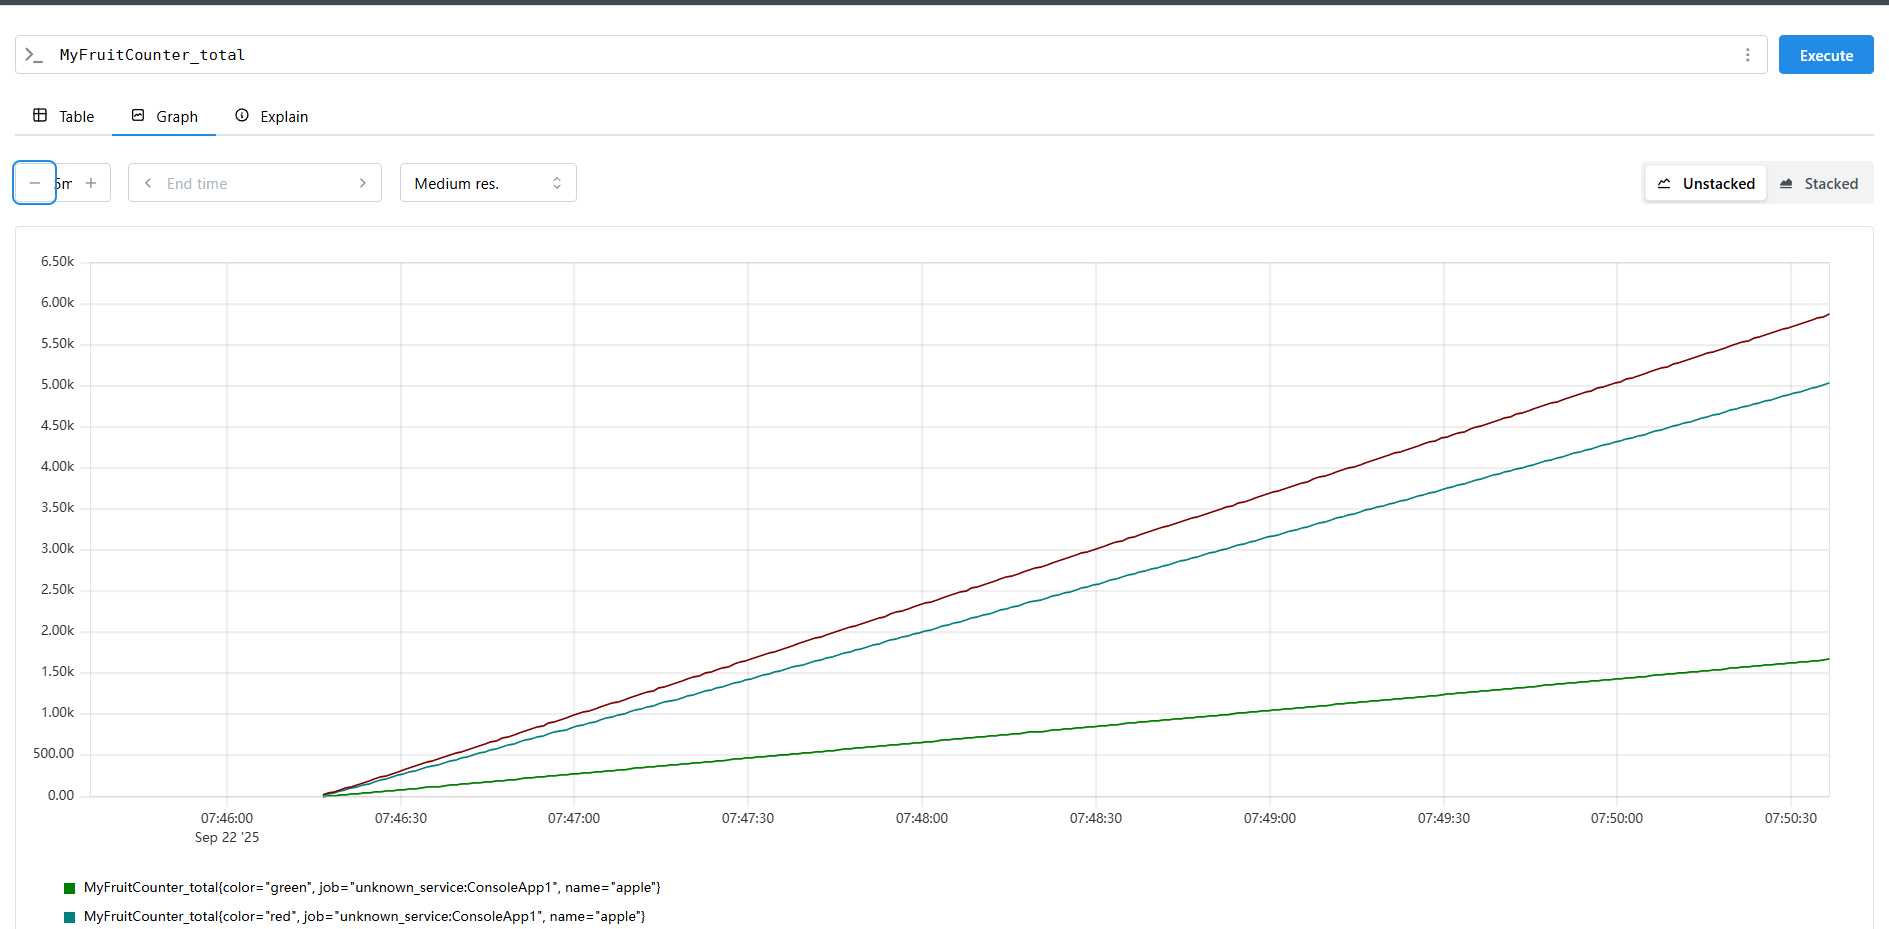Viewport: 1889px width, 929px height.
Task: Click the Sep 22 '25 date label
Action: (x=227, y=837)
